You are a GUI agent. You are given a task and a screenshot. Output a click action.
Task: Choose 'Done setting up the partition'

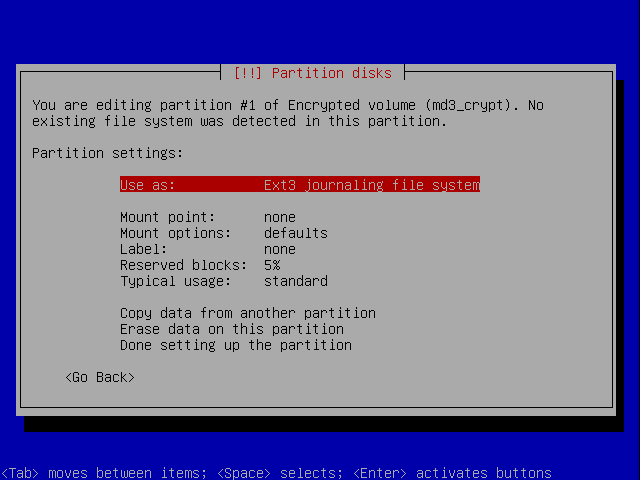click(x=236, y=345)
